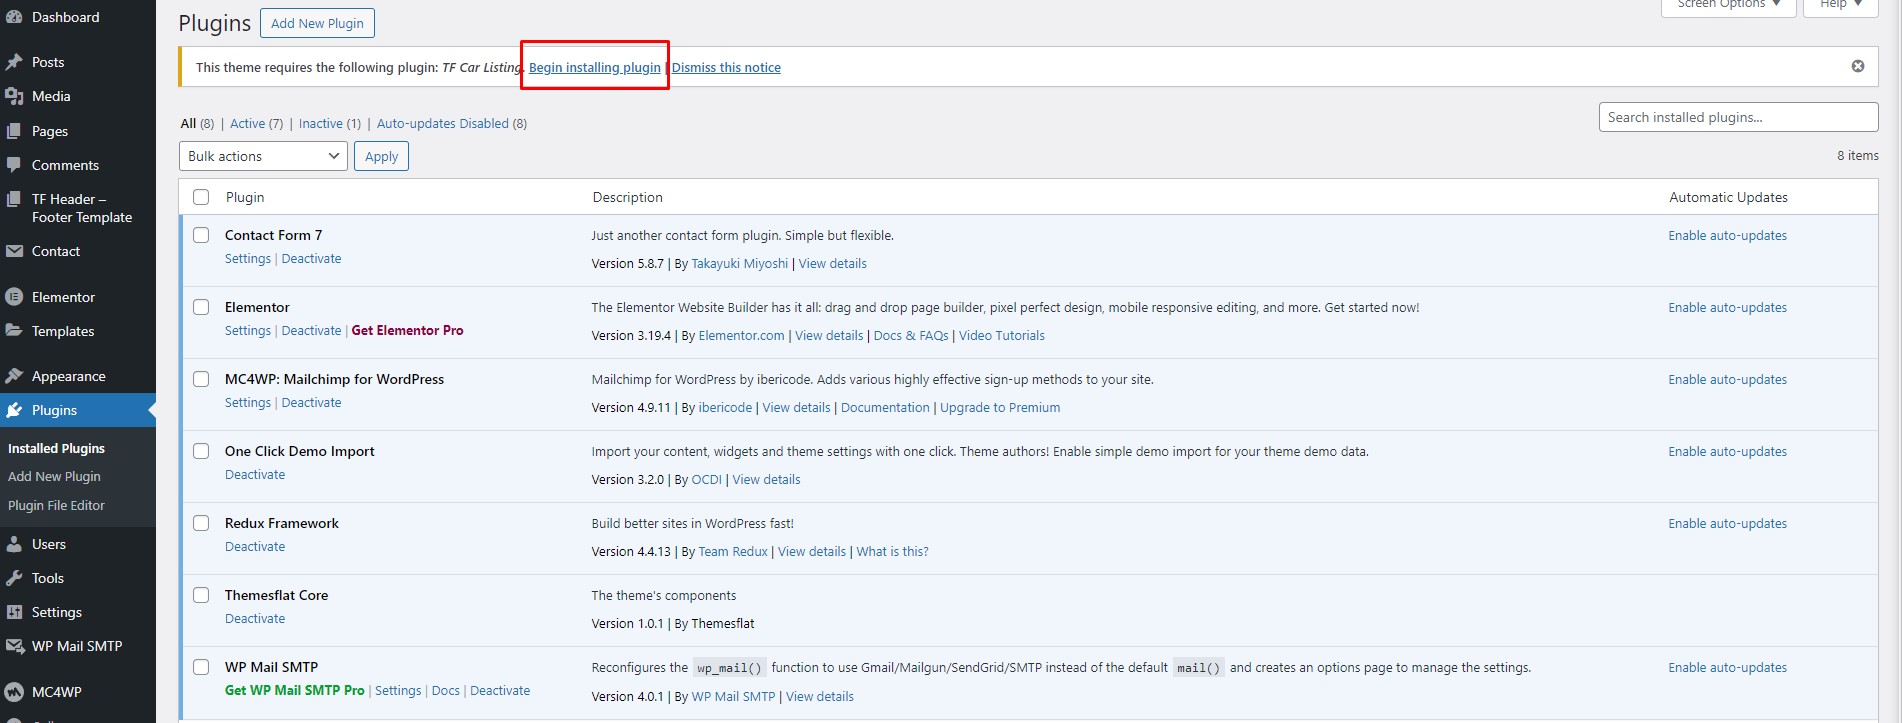Viewport: 1902px width, 723px height.
Task: Check the One Click Demo Import checkbox
Action: click(201, 451)
